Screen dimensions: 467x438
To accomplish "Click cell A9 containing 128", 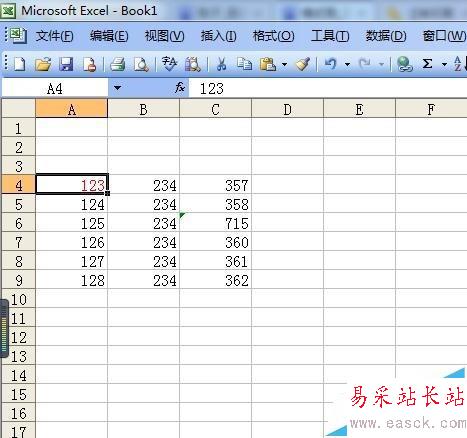I will [x=72, y=280].
